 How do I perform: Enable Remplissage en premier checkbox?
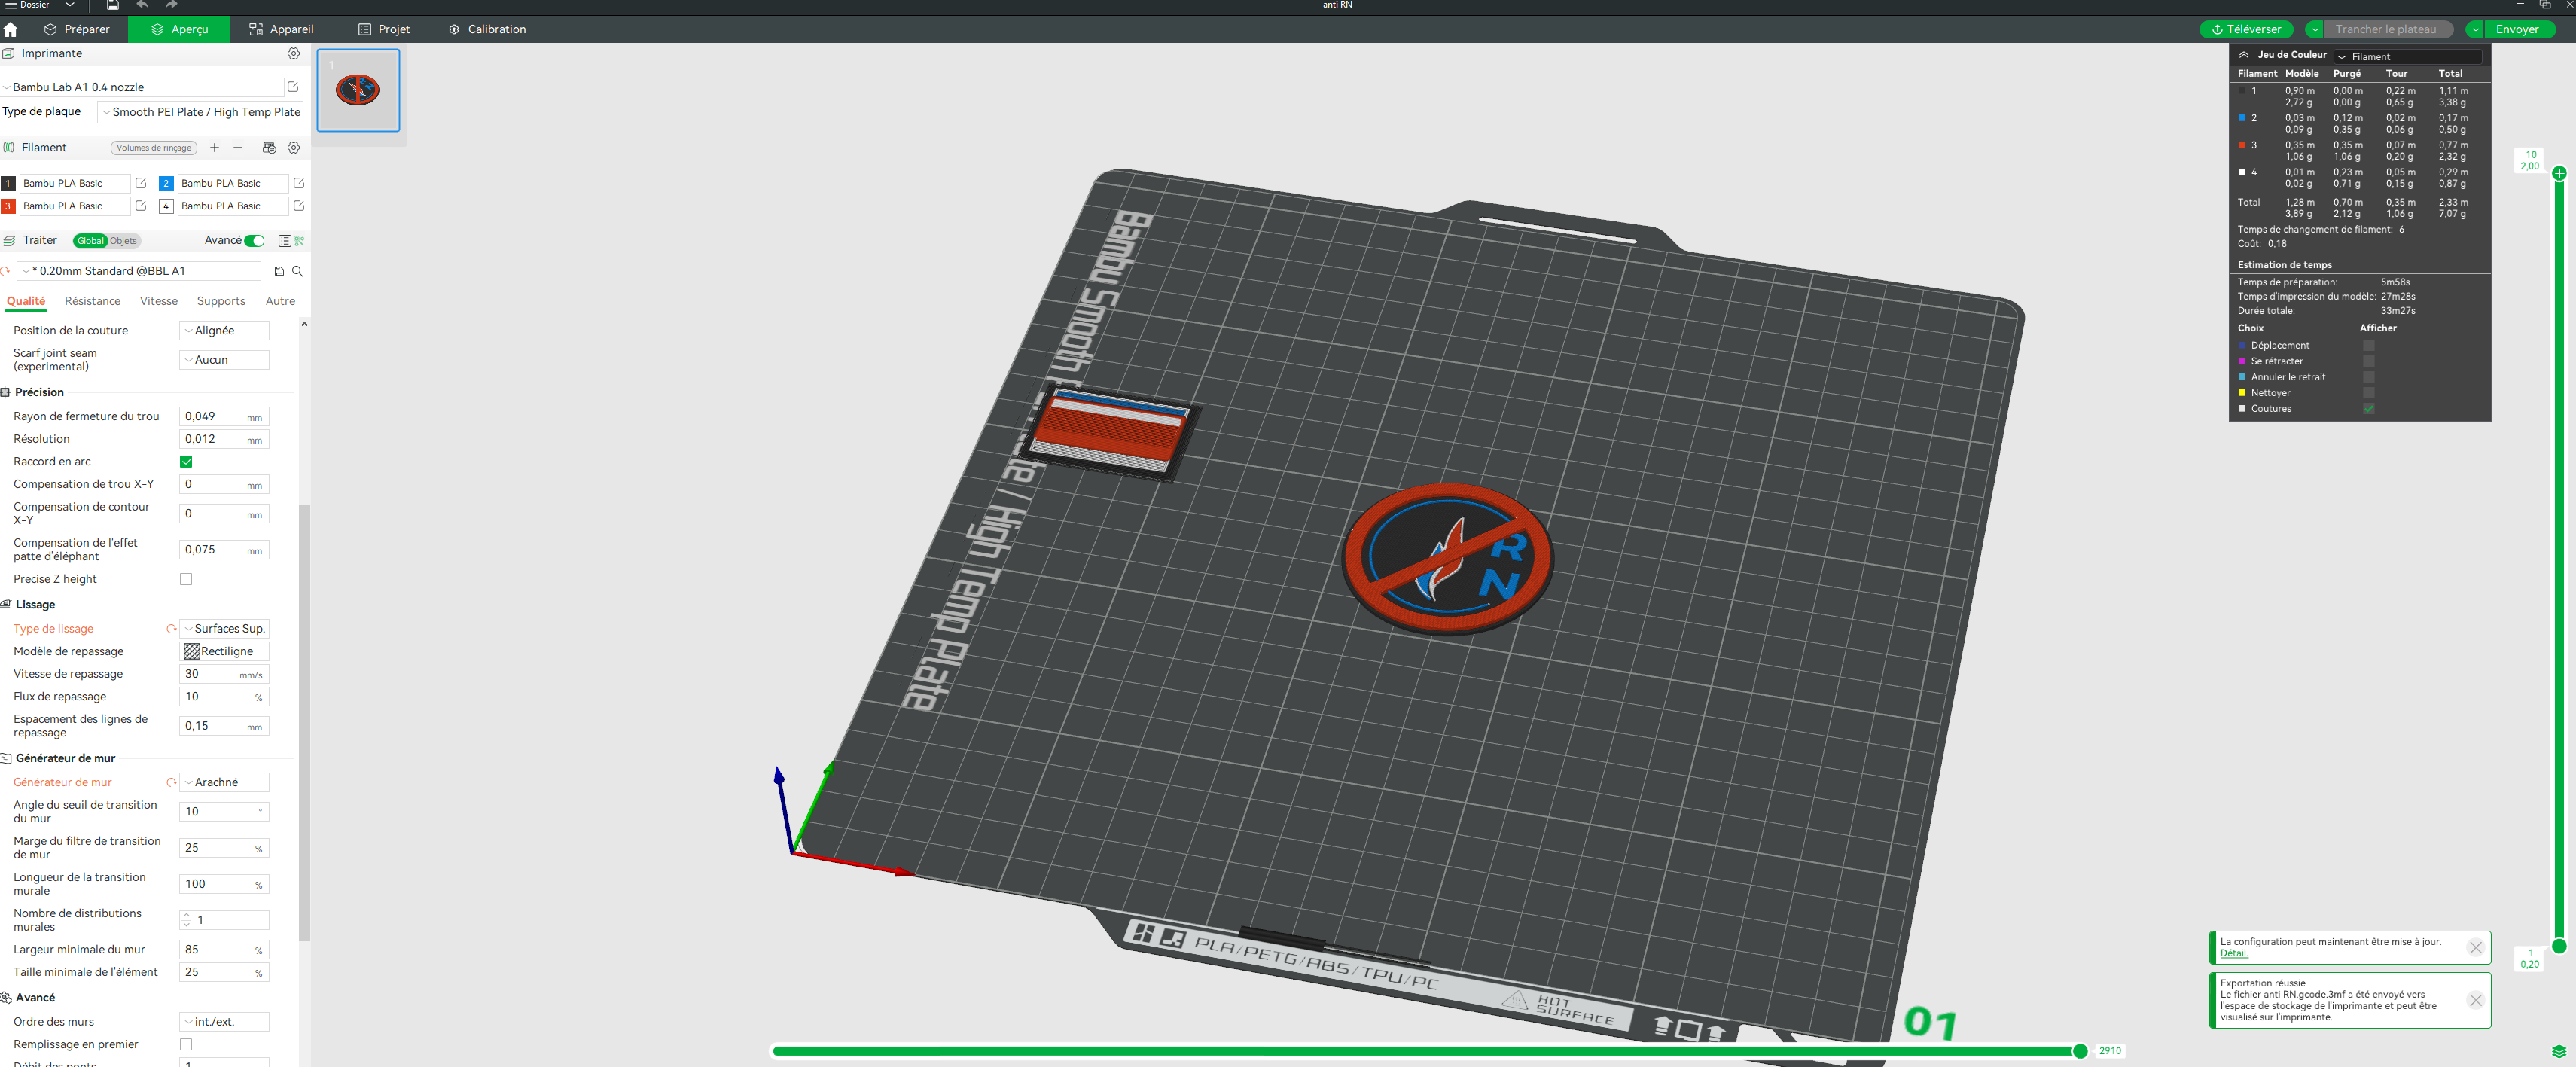pos(186,1044)
